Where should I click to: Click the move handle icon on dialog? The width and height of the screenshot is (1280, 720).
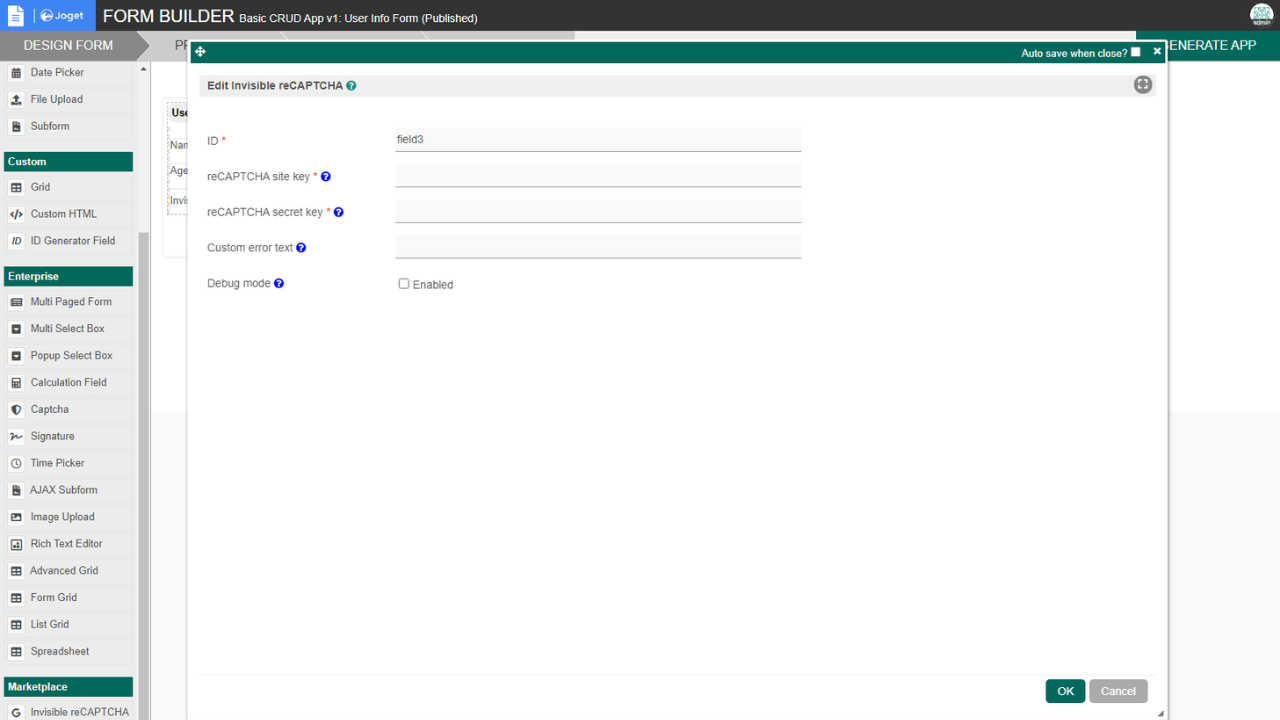click(x=200, y=52)
